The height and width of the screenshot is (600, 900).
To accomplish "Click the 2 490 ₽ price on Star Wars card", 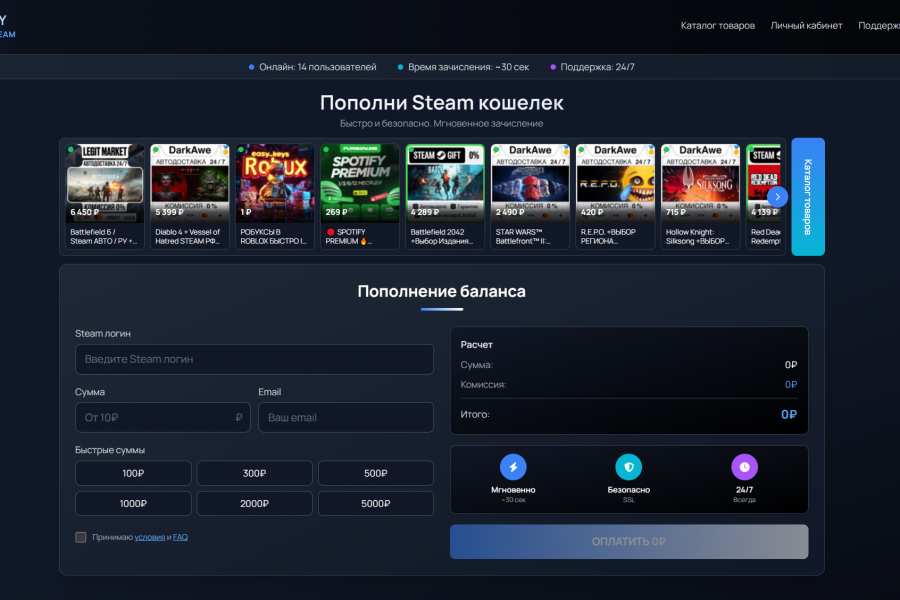I will coord(510,212).
